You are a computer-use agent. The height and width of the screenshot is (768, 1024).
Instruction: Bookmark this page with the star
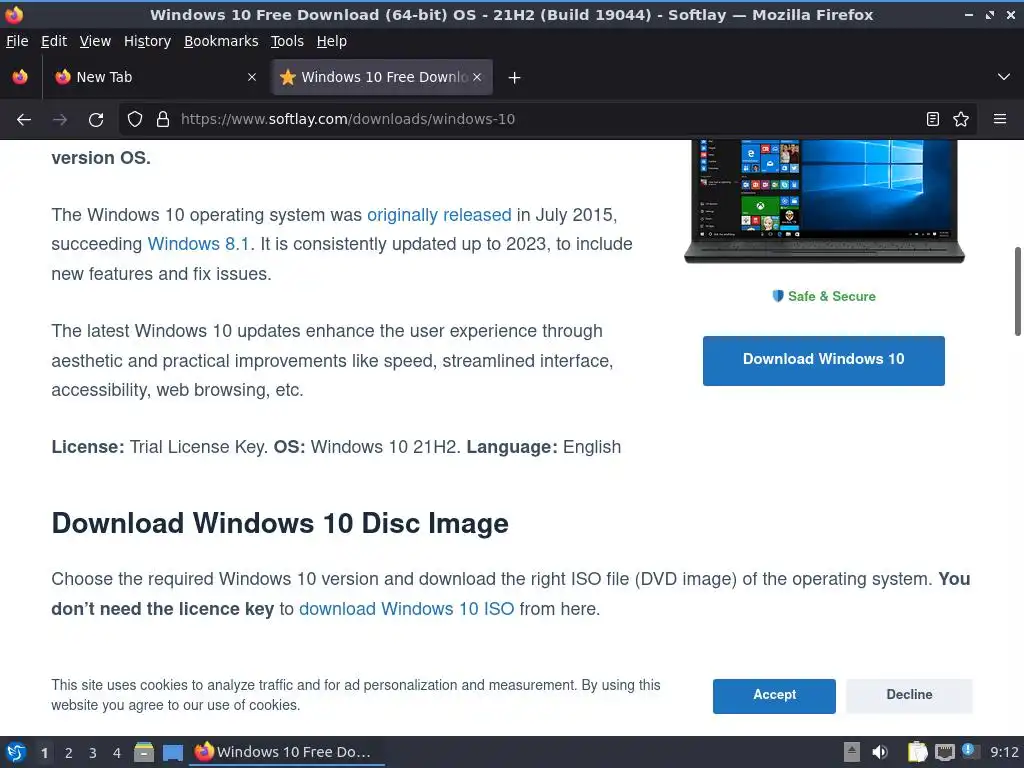coord(961,119)
